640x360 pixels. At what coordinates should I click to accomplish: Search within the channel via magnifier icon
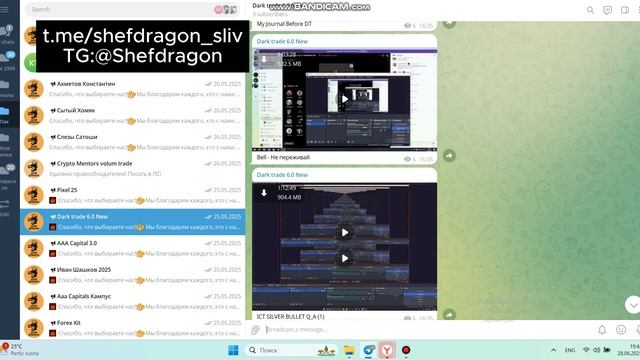tap(590, 10)
